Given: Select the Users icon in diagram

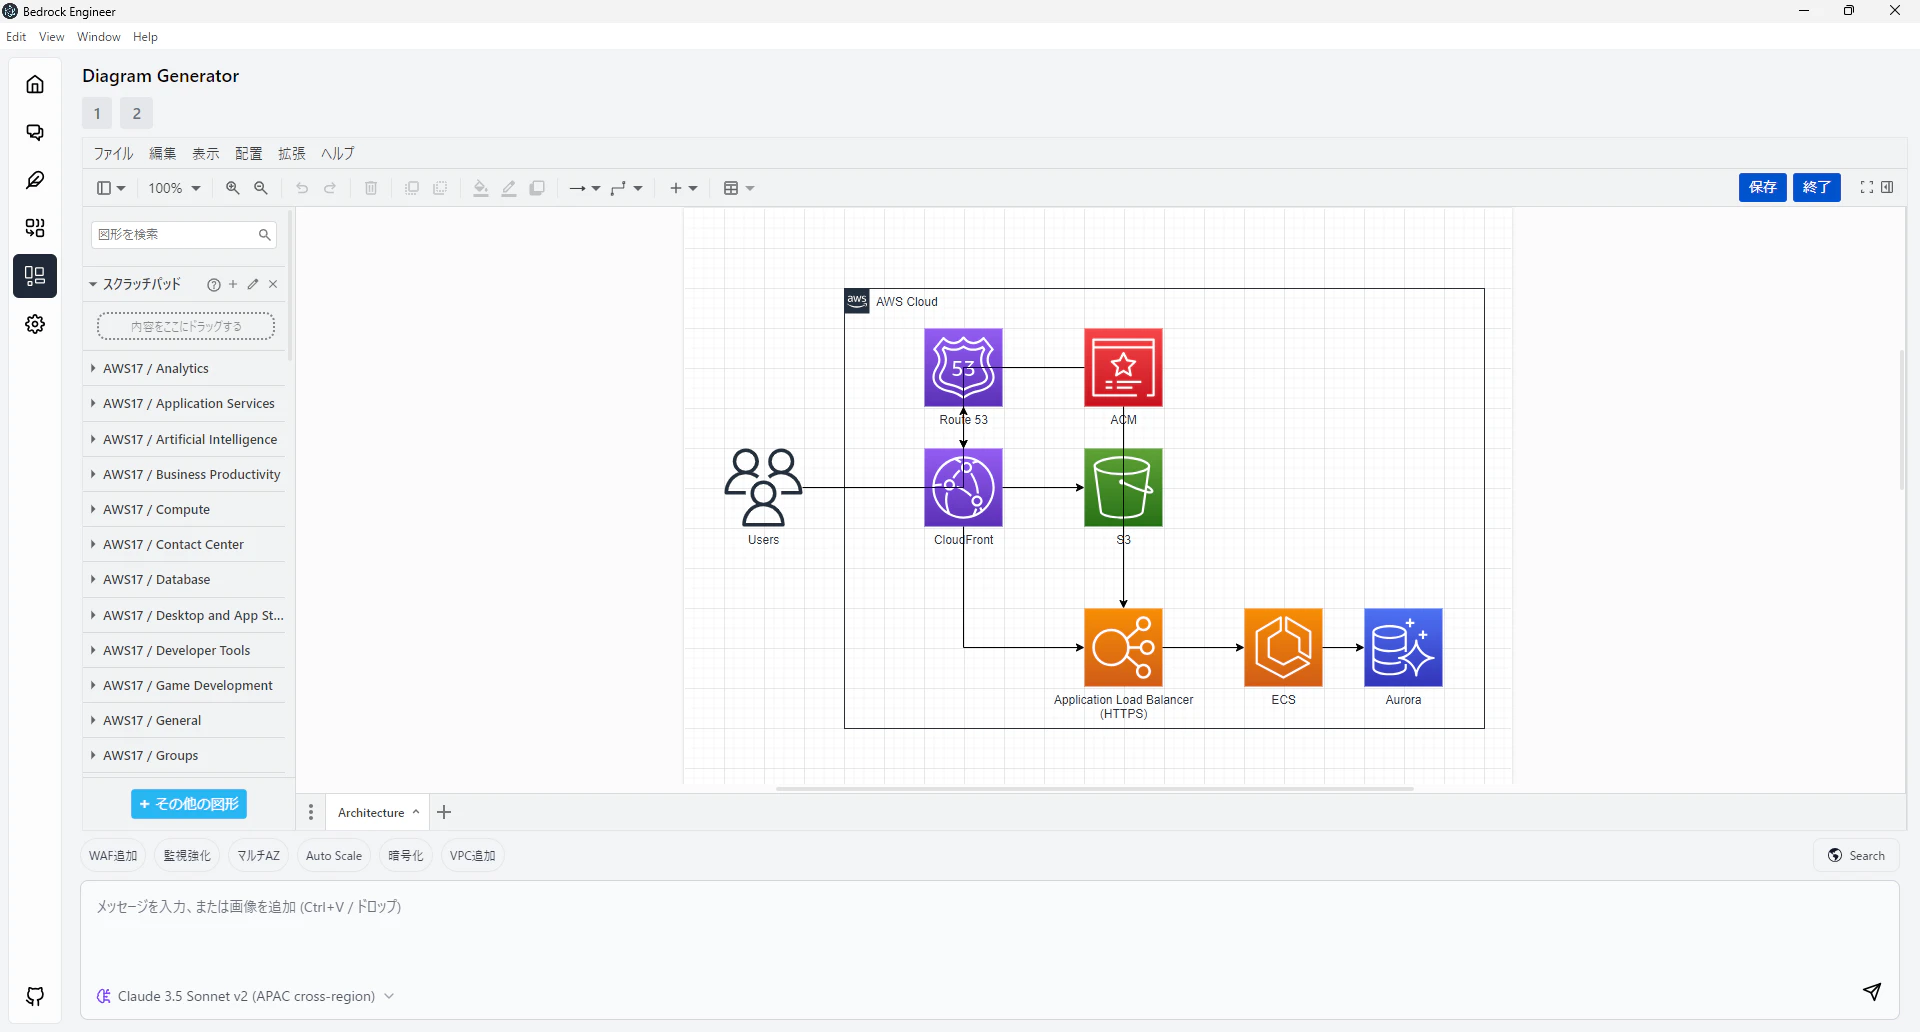Looking at the screenshot, I should tap(763, 488).
